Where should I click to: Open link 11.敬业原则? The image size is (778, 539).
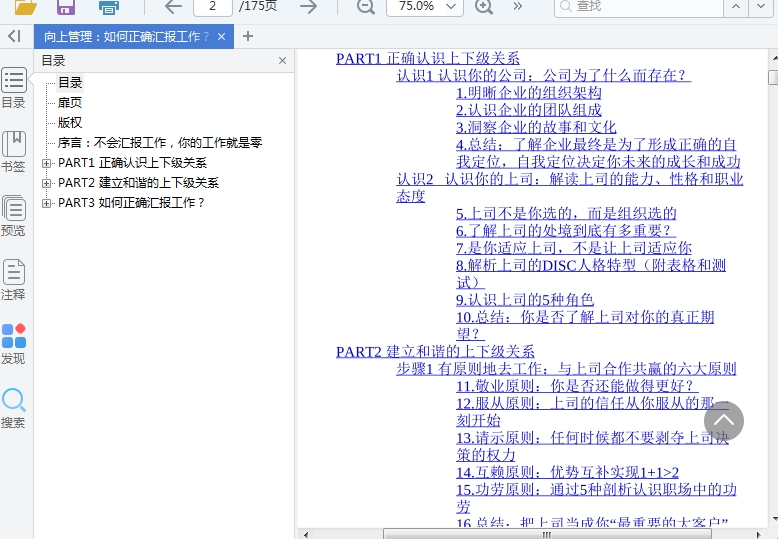click(577, 386)
